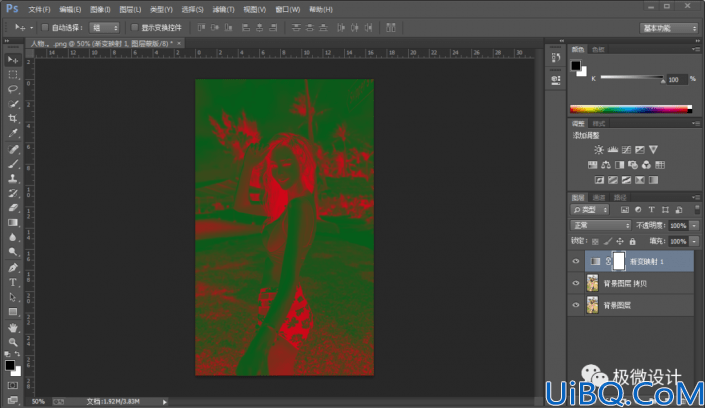
Task: Open the 填充 fill slider arrow
Action: click(x=694, y=242)
